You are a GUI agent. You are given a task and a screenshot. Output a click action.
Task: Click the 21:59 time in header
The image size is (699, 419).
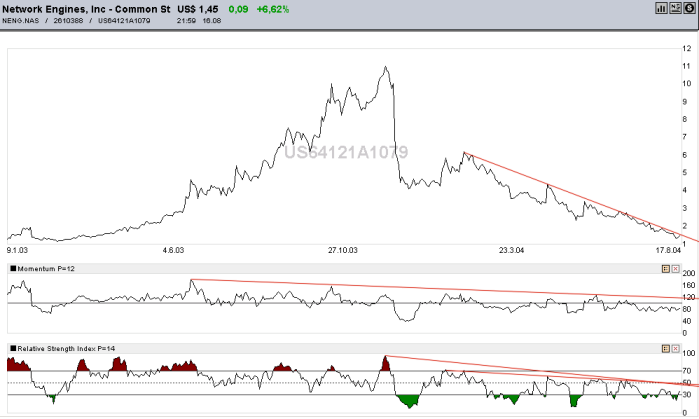[x=186, y=21]
